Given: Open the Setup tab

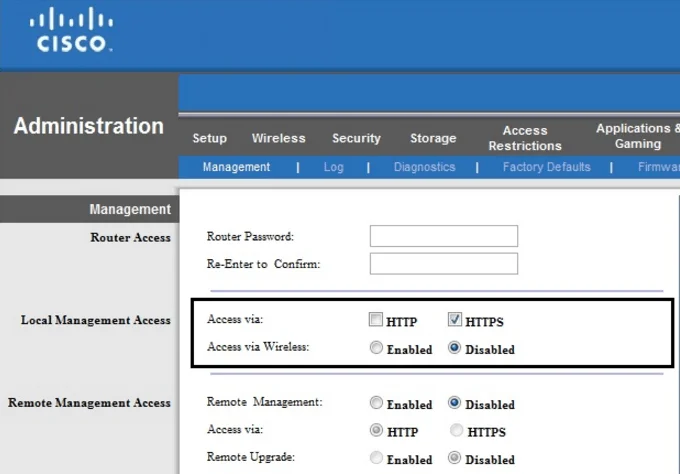Looking at the screenshot, I should tap(210, 138).
